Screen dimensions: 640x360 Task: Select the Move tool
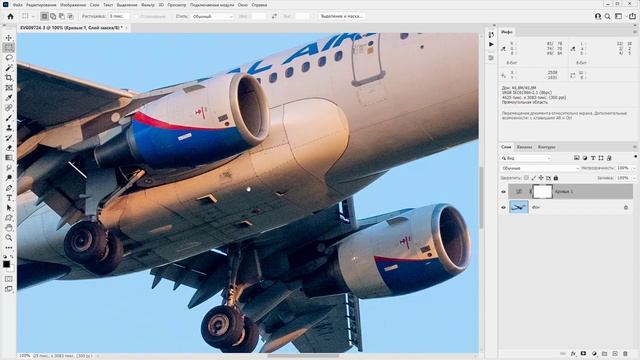pos(9,38)
